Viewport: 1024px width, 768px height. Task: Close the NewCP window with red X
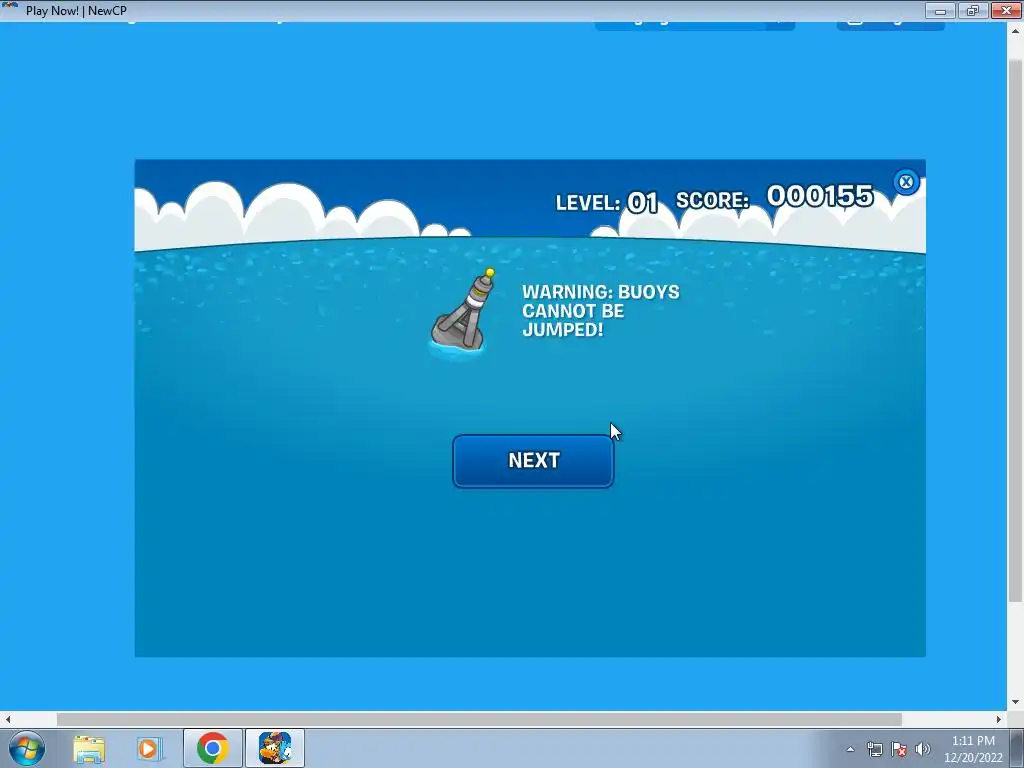[x=1006, y=10]
